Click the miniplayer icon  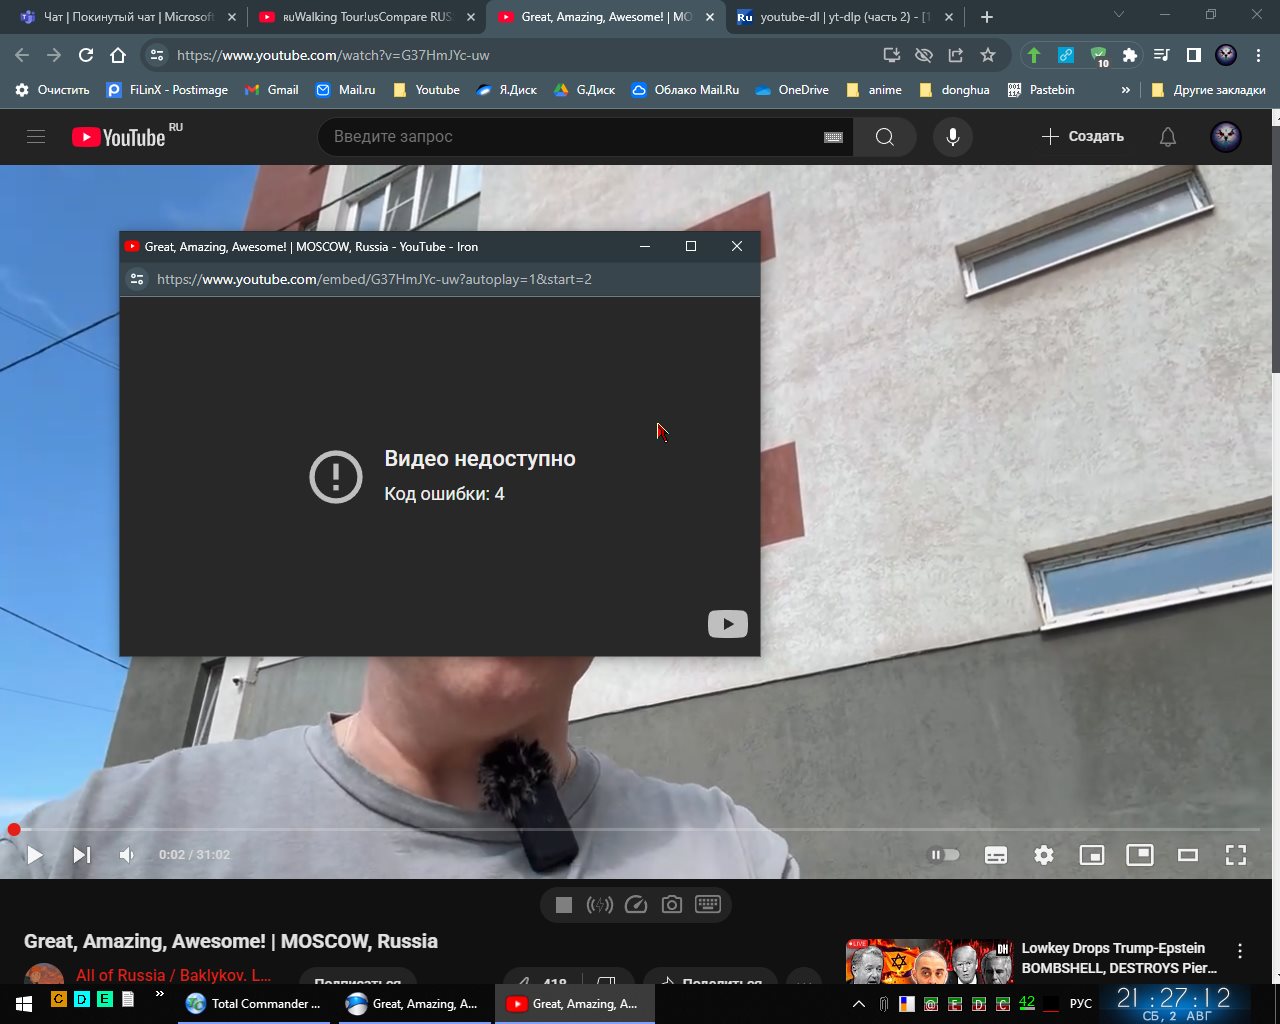[x=1092, y=855]
